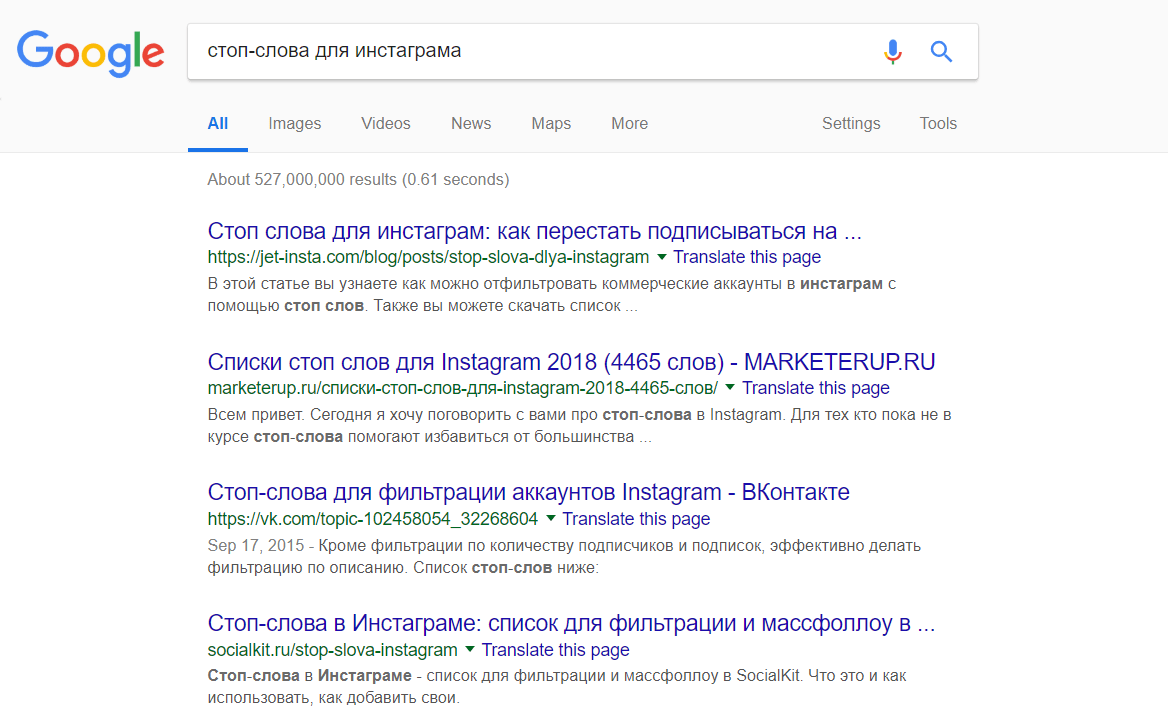Open 'Списки стоп слов для Instagram 2018' result
The image size is (1168, 728).
click(571, 362)
